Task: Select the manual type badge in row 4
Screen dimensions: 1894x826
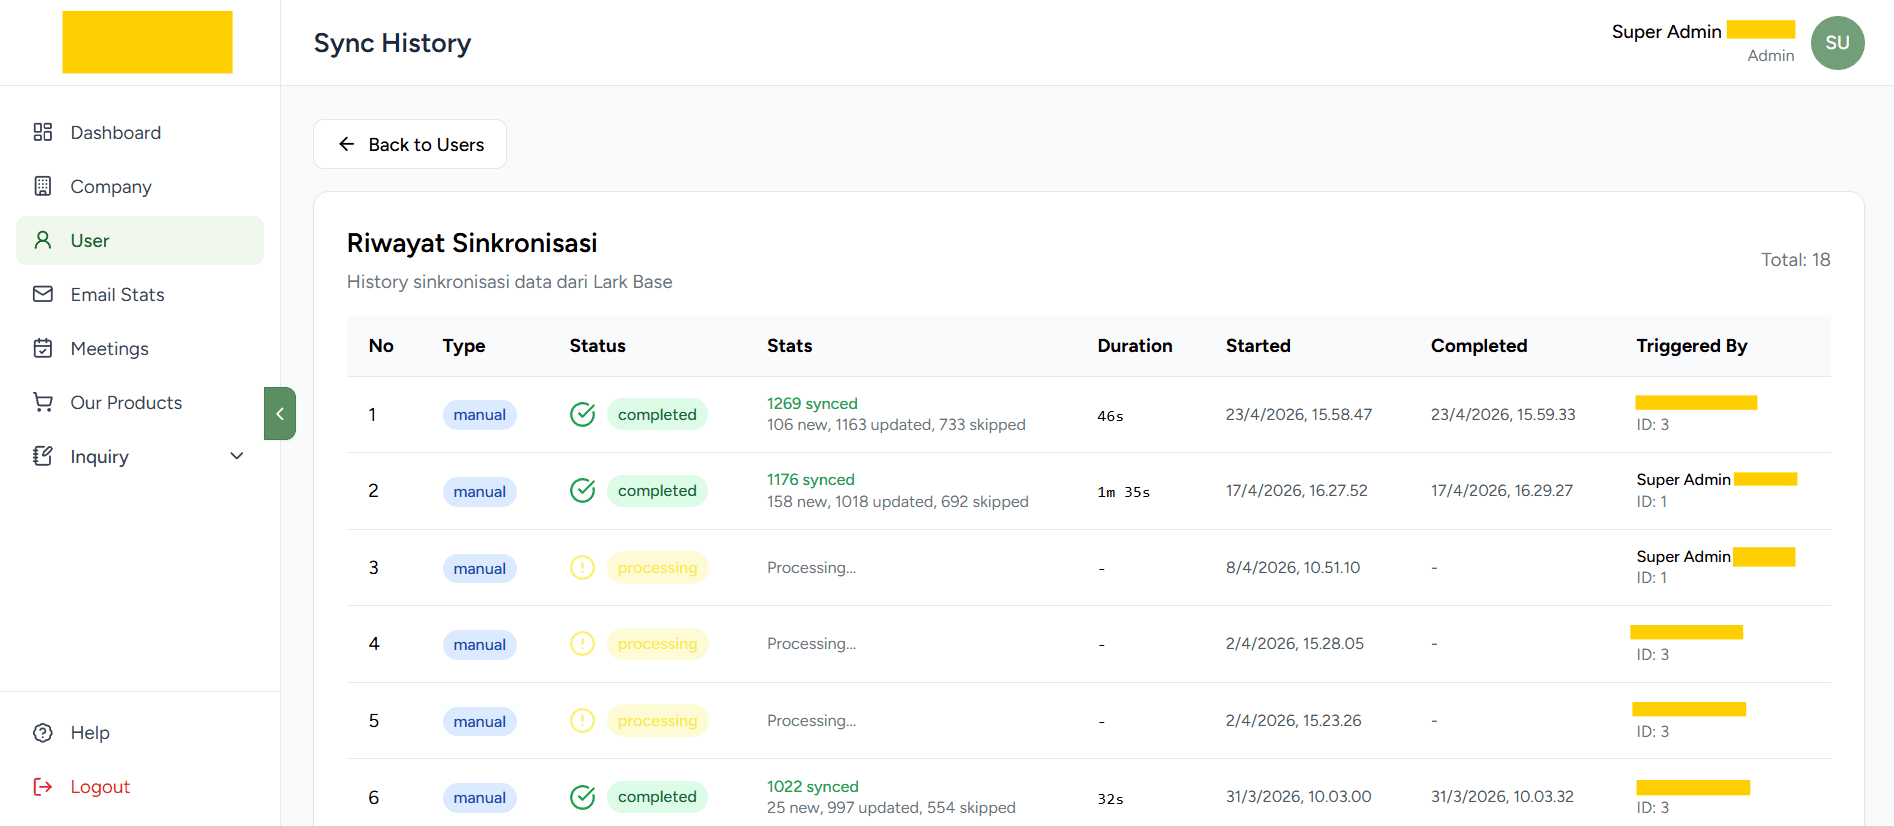Action: tap(479, 645)
